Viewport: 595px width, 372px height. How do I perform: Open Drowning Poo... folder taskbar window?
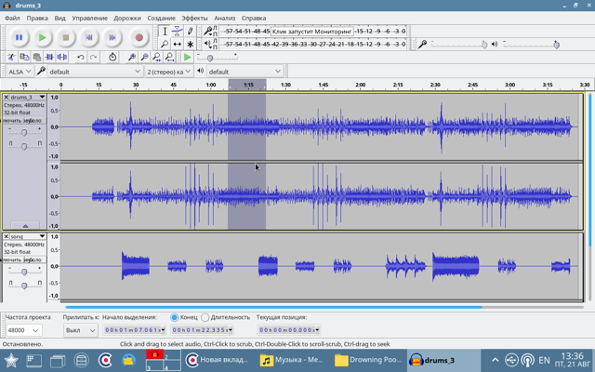point(367,360)
